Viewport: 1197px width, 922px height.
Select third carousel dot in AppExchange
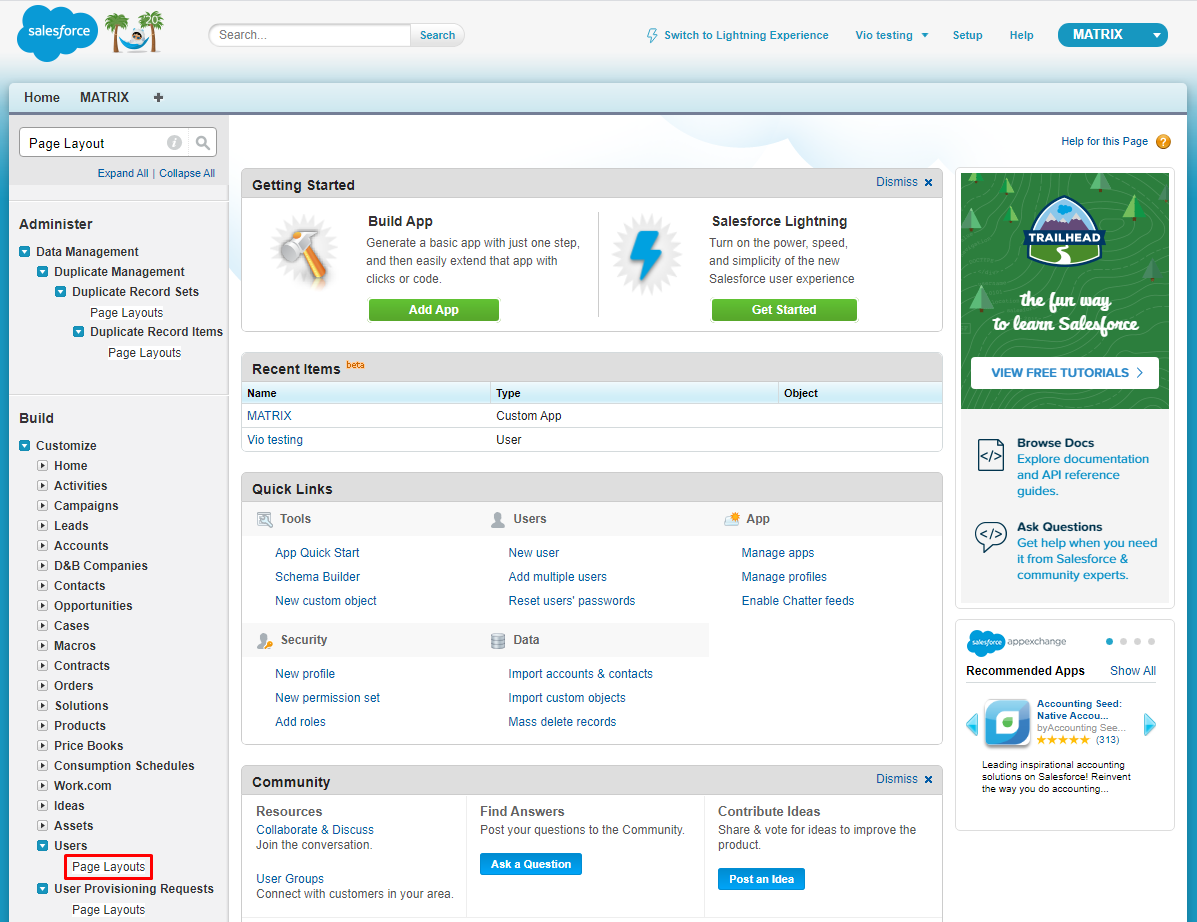click(x=1137, y=641)
